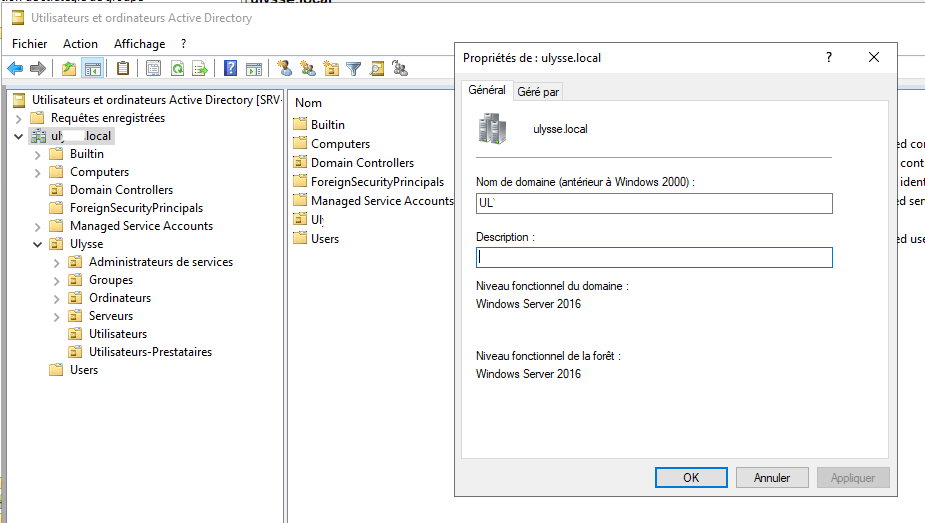Viewport: 925px width, 523px height.
Task: Open the Action menu
Action: coord(80,44)
